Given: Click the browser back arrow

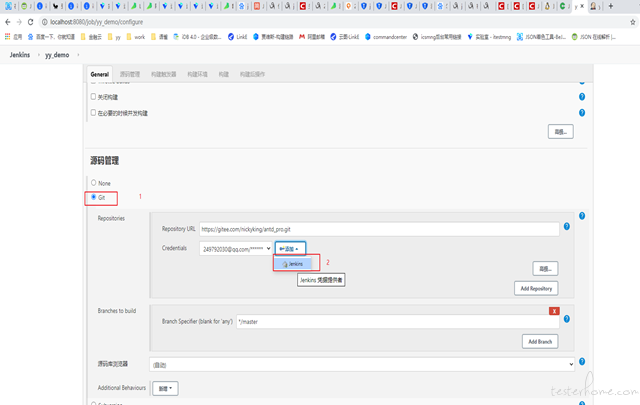Looking at the screenshot, I should coord(8,22).
